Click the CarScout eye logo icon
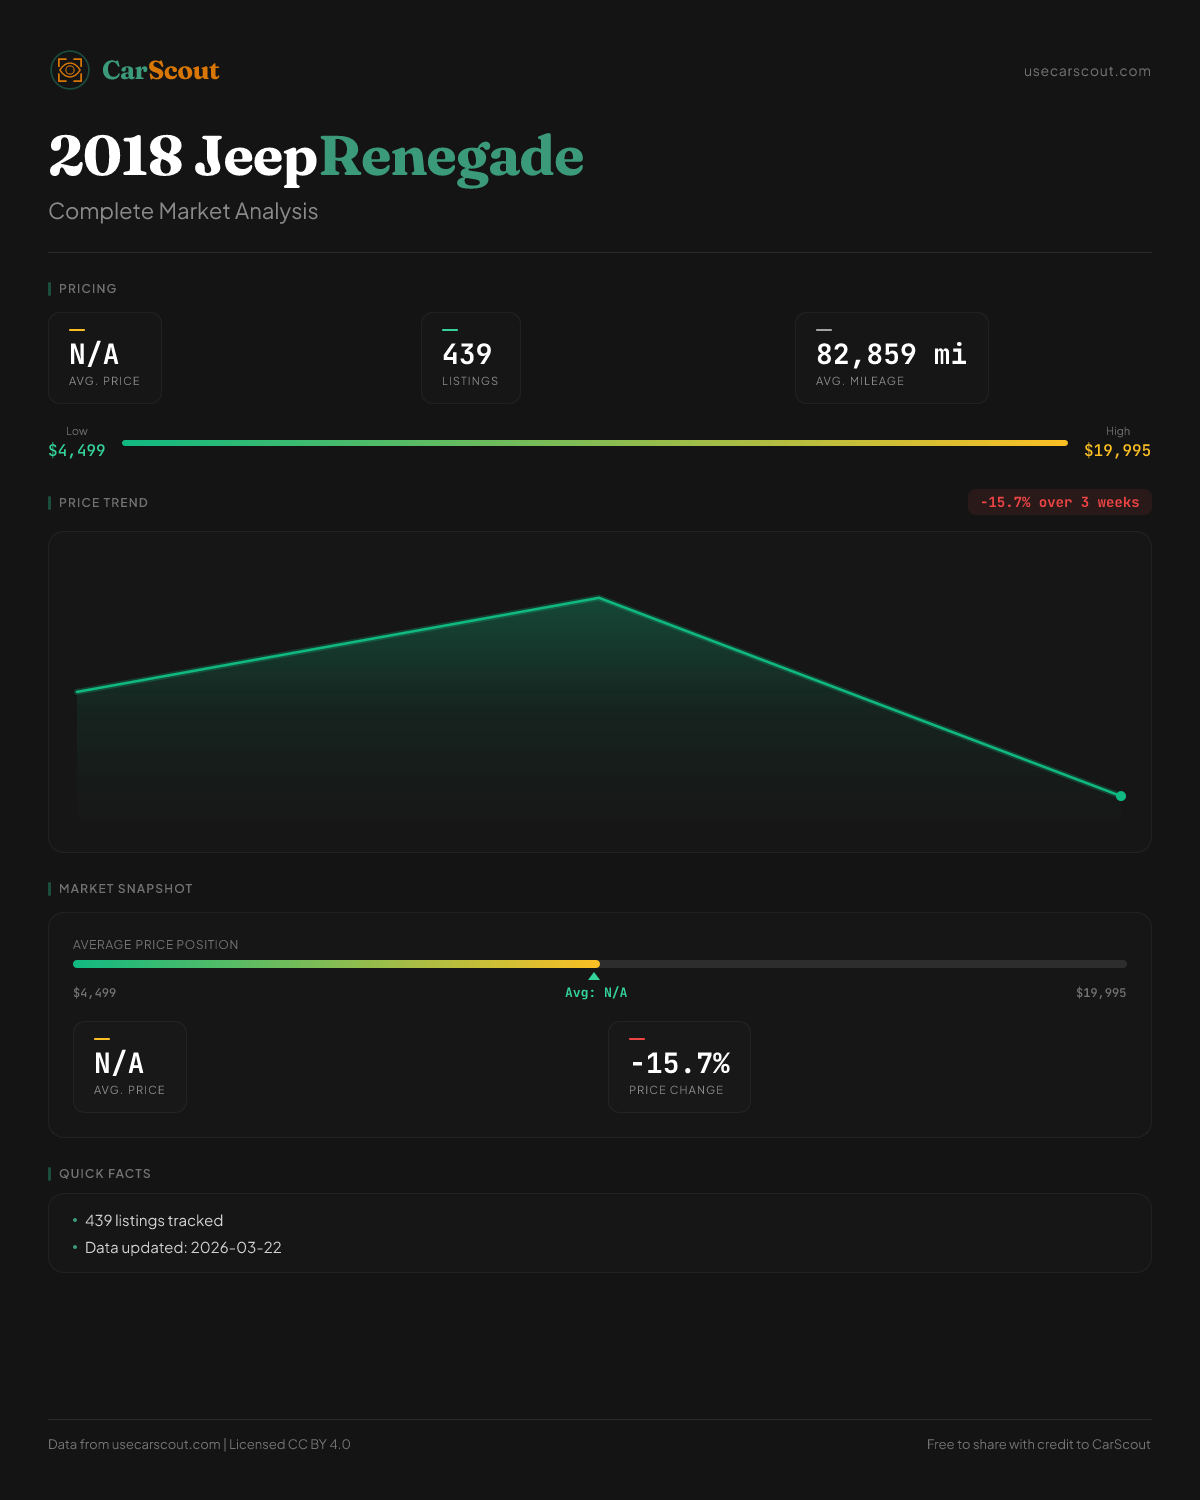1200x1500 pixels. [x=70, y=70]
